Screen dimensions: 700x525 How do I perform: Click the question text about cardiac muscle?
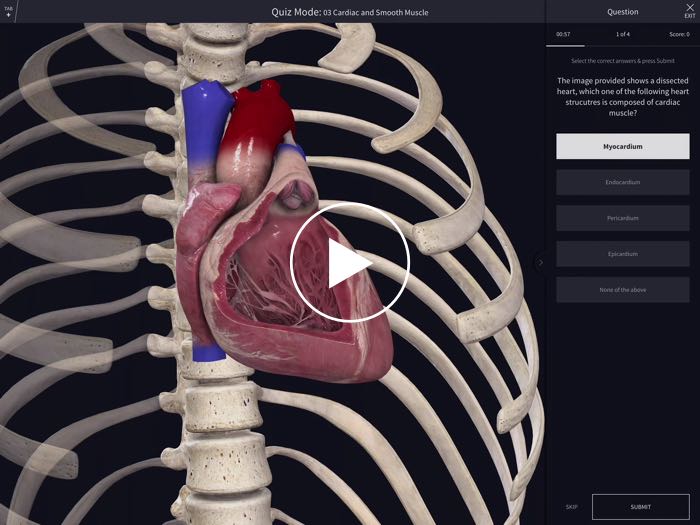coord(622,97)
